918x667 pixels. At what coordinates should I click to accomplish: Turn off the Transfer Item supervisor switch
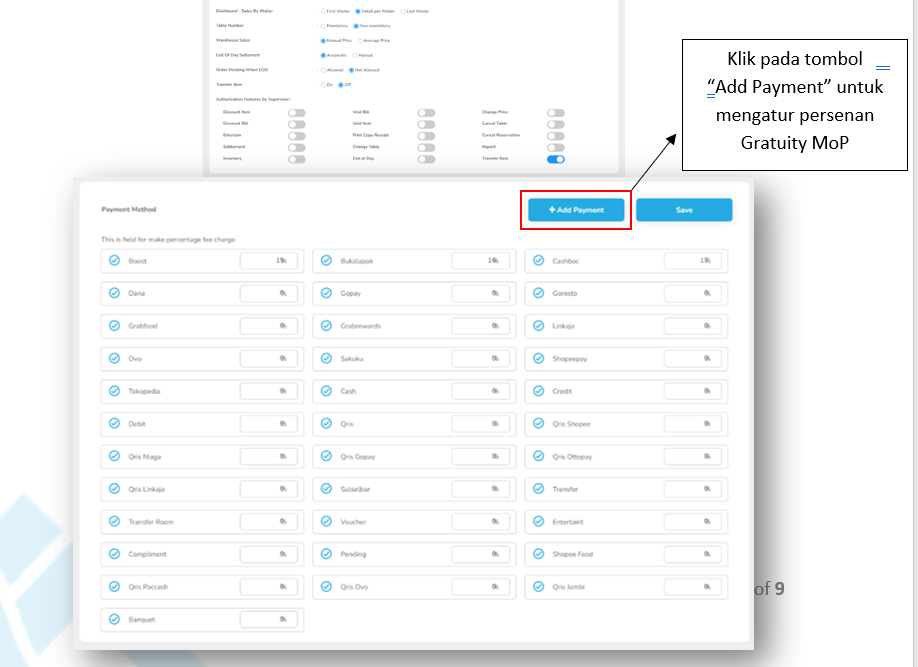tap(556, 158)
